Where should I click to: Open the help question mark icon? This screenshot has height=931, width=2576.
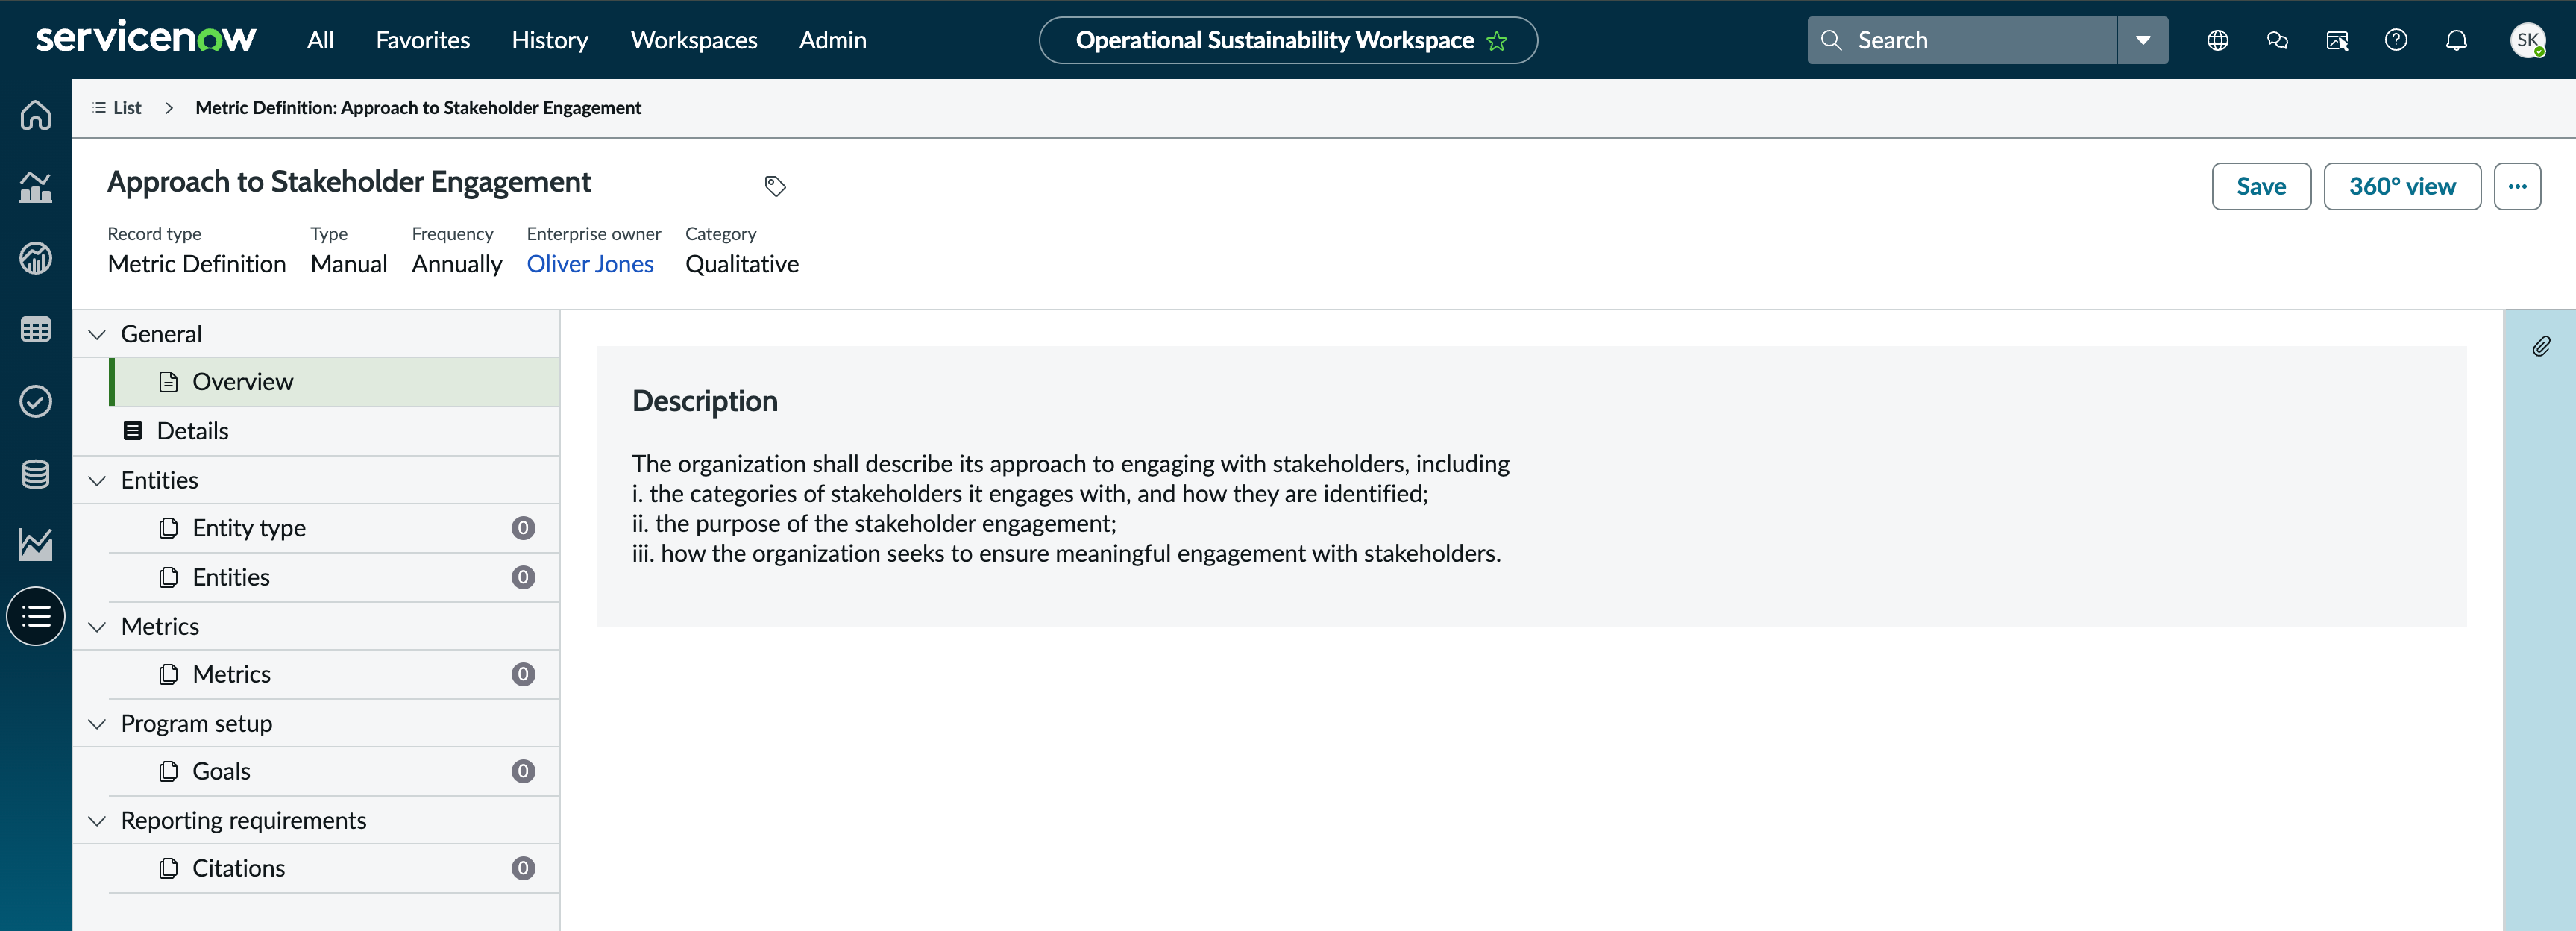tap(2396, 40)
